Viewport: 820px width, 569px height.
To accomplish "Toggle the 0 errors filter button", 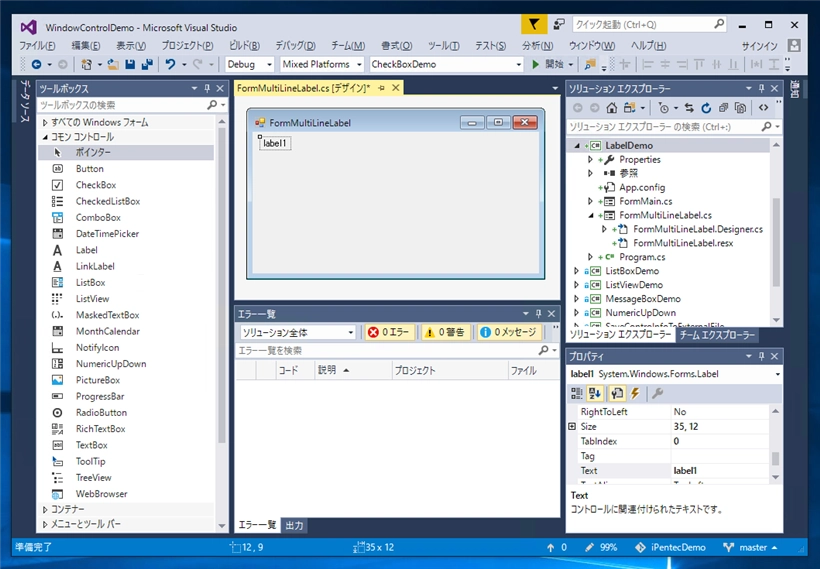I will point(390,332).
